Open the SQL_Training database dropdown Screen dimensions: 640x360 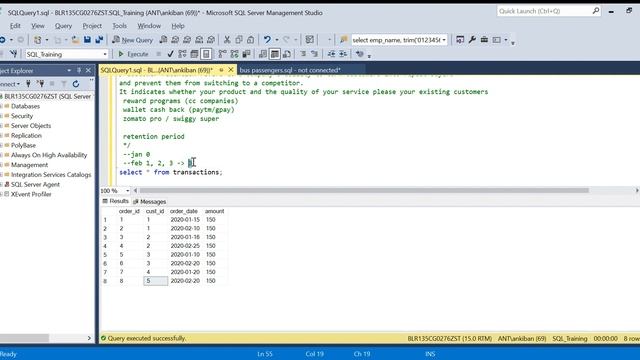coord(105,54)
